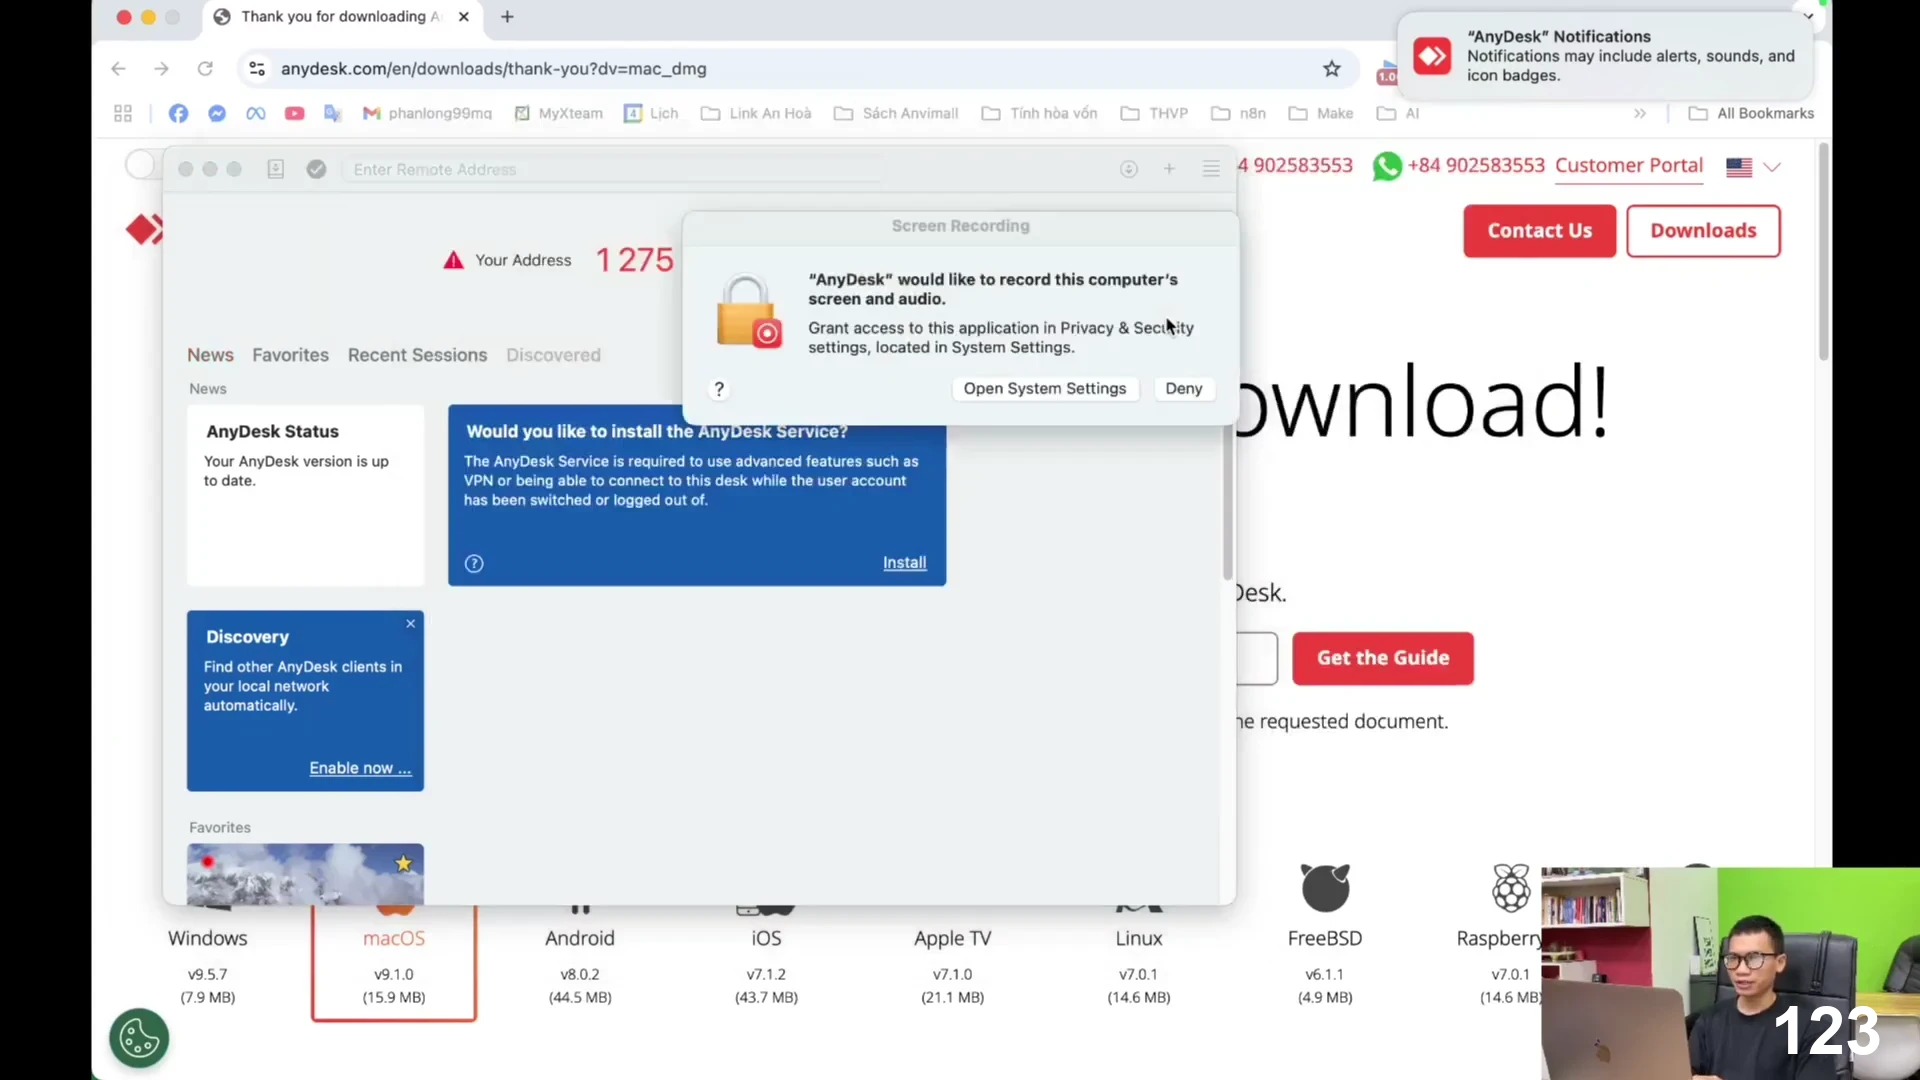Open AnyDesk address book icon
This screenshot has height=1080, width=1920.
(x=275, y=169)
